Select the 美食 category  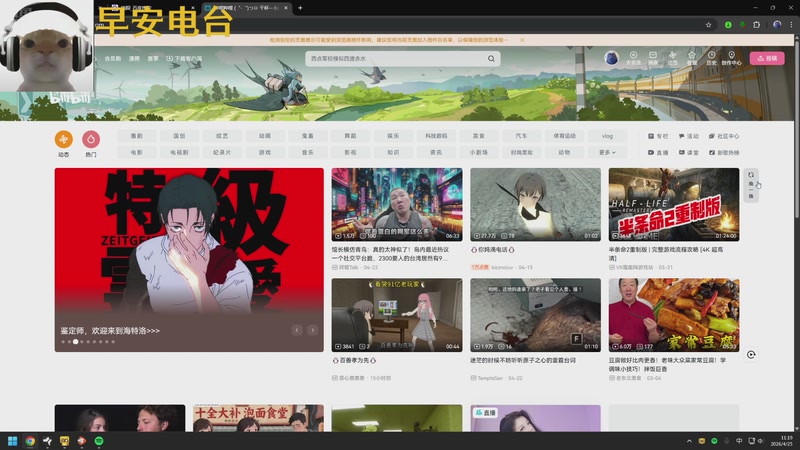click(479, 136)
